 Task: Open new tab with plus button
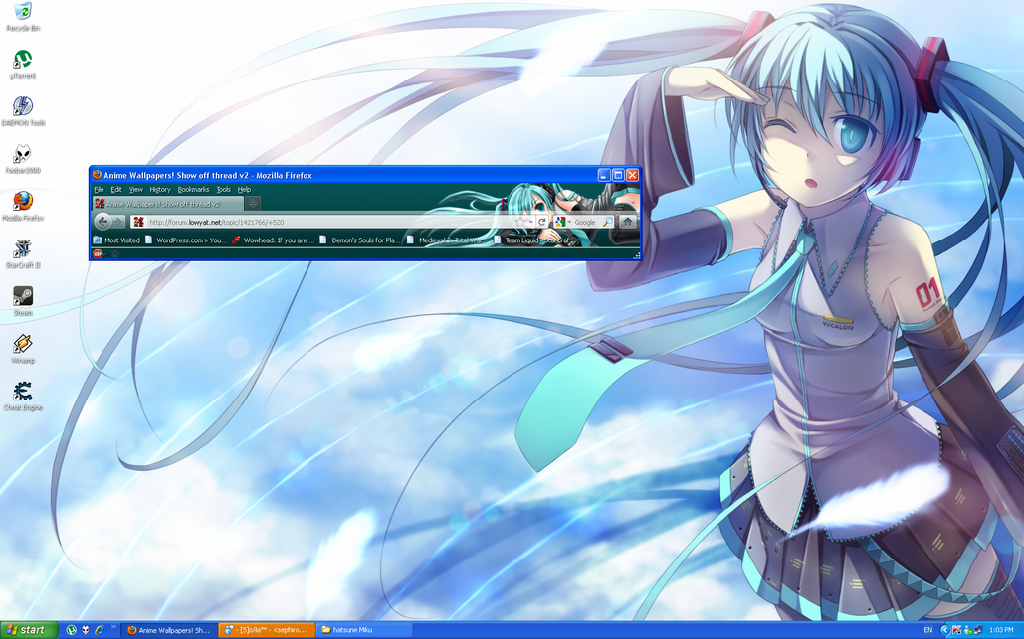(253, 204)
